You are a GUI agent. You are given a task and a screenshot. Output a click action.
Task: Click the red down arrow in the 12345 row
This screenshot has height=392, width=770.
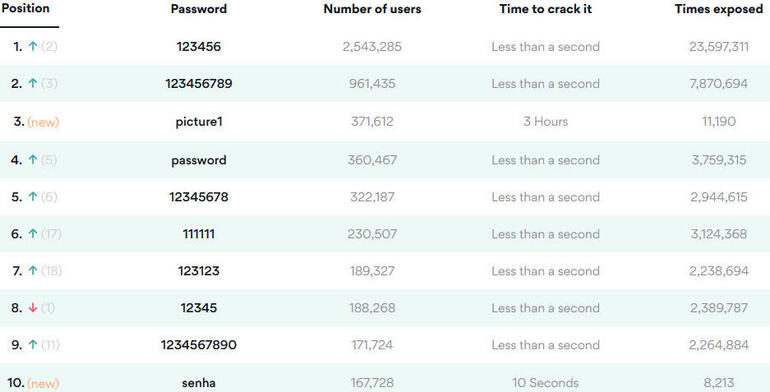[33, 308]
